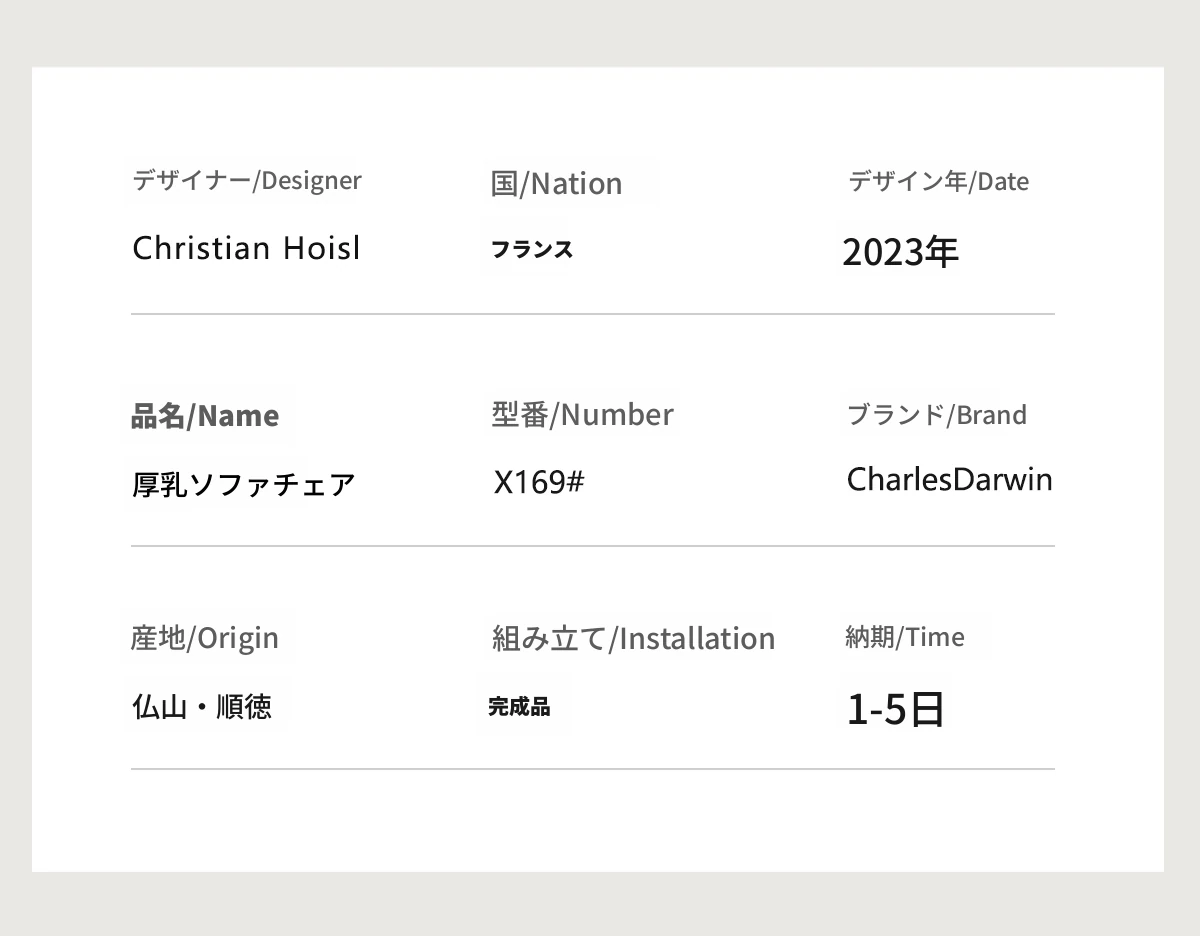The height and width of the screenshot is (936, 1200).
Task: Select the 仏山・順徳 origin value
Action: [202, 708]
